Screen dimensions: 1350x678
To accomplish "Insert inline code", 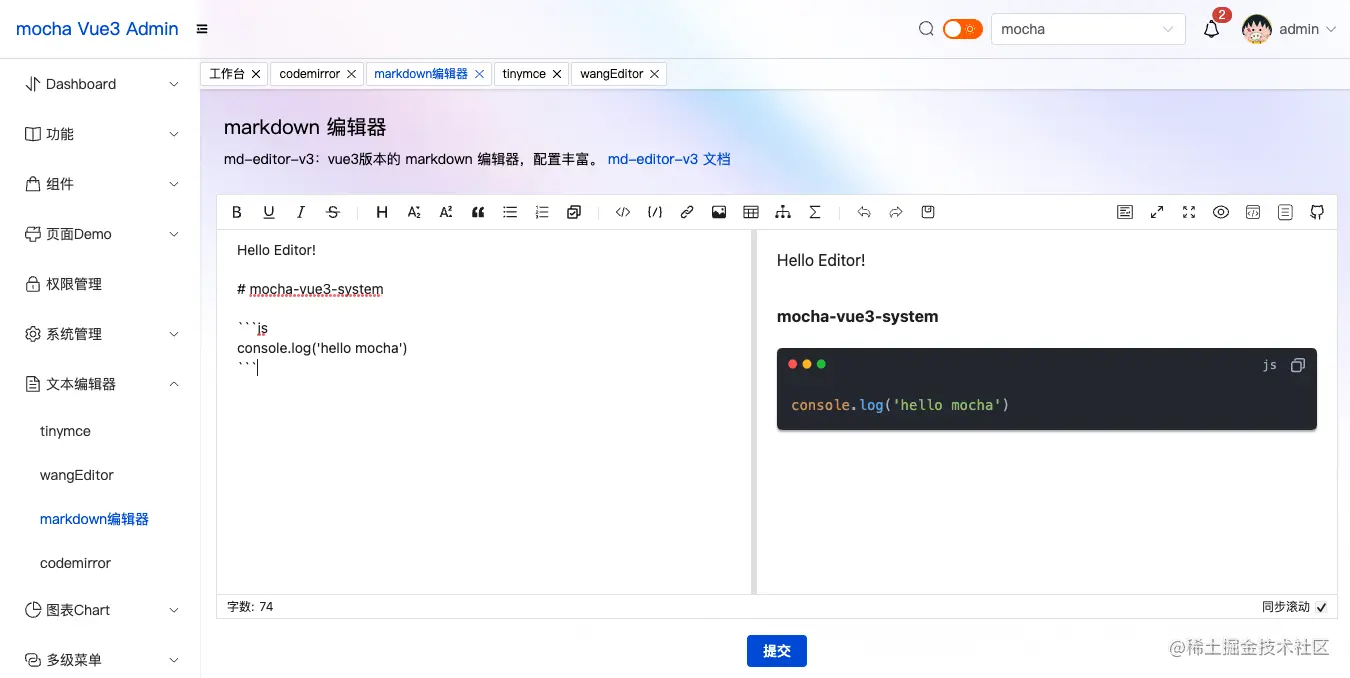I will tap(623, 212).
